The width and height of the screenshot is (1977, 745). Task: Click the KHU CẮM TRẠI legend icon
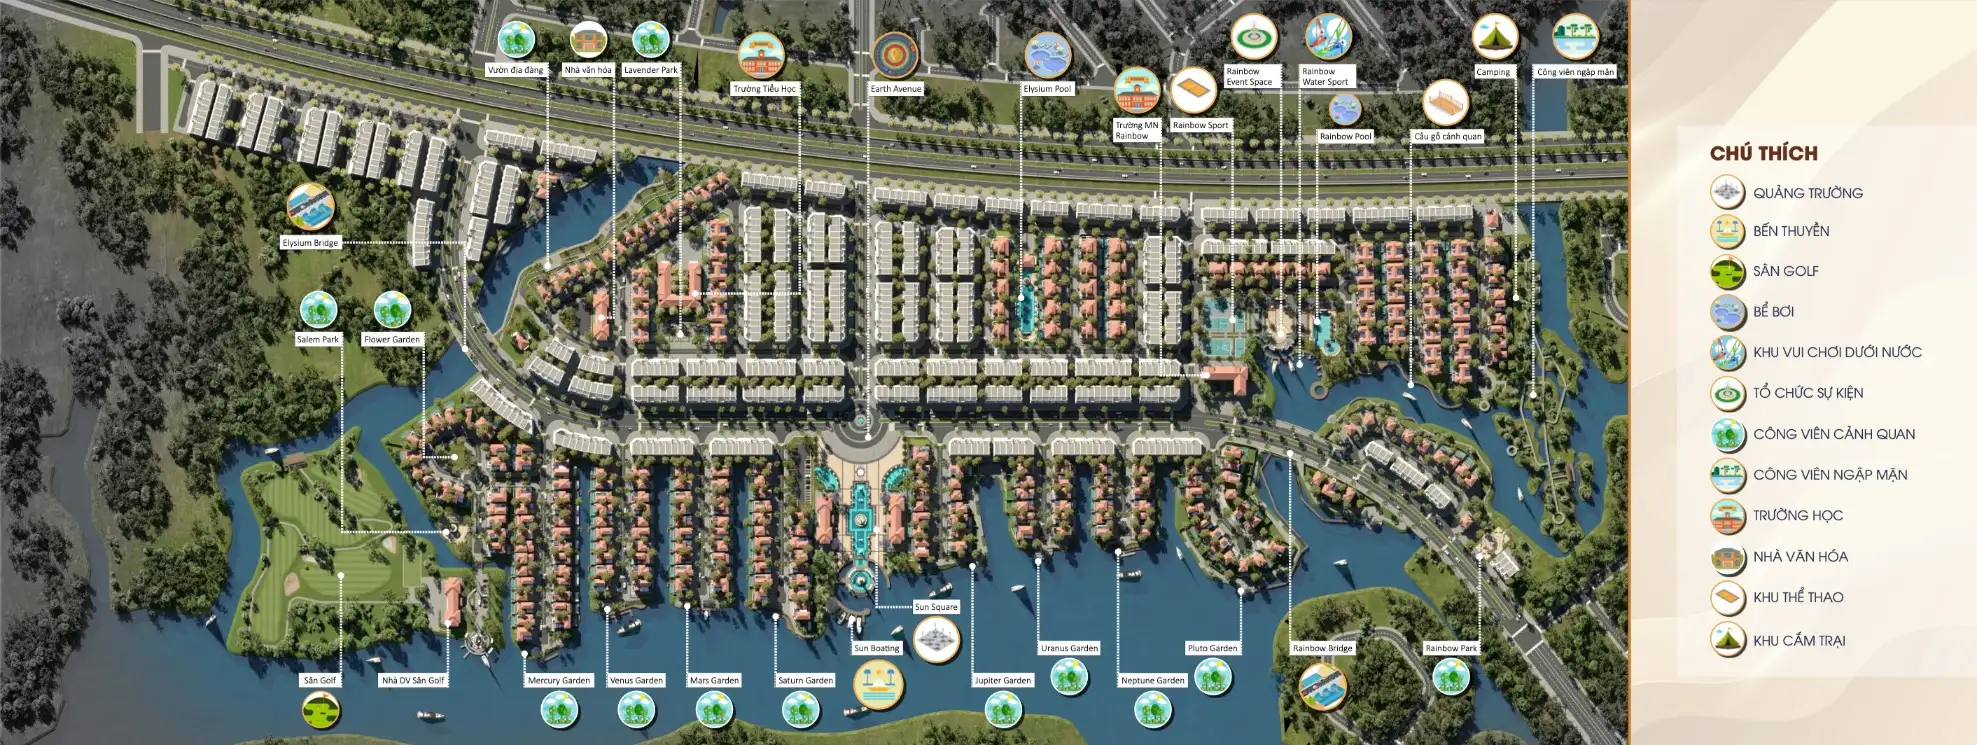point(1727,640)
